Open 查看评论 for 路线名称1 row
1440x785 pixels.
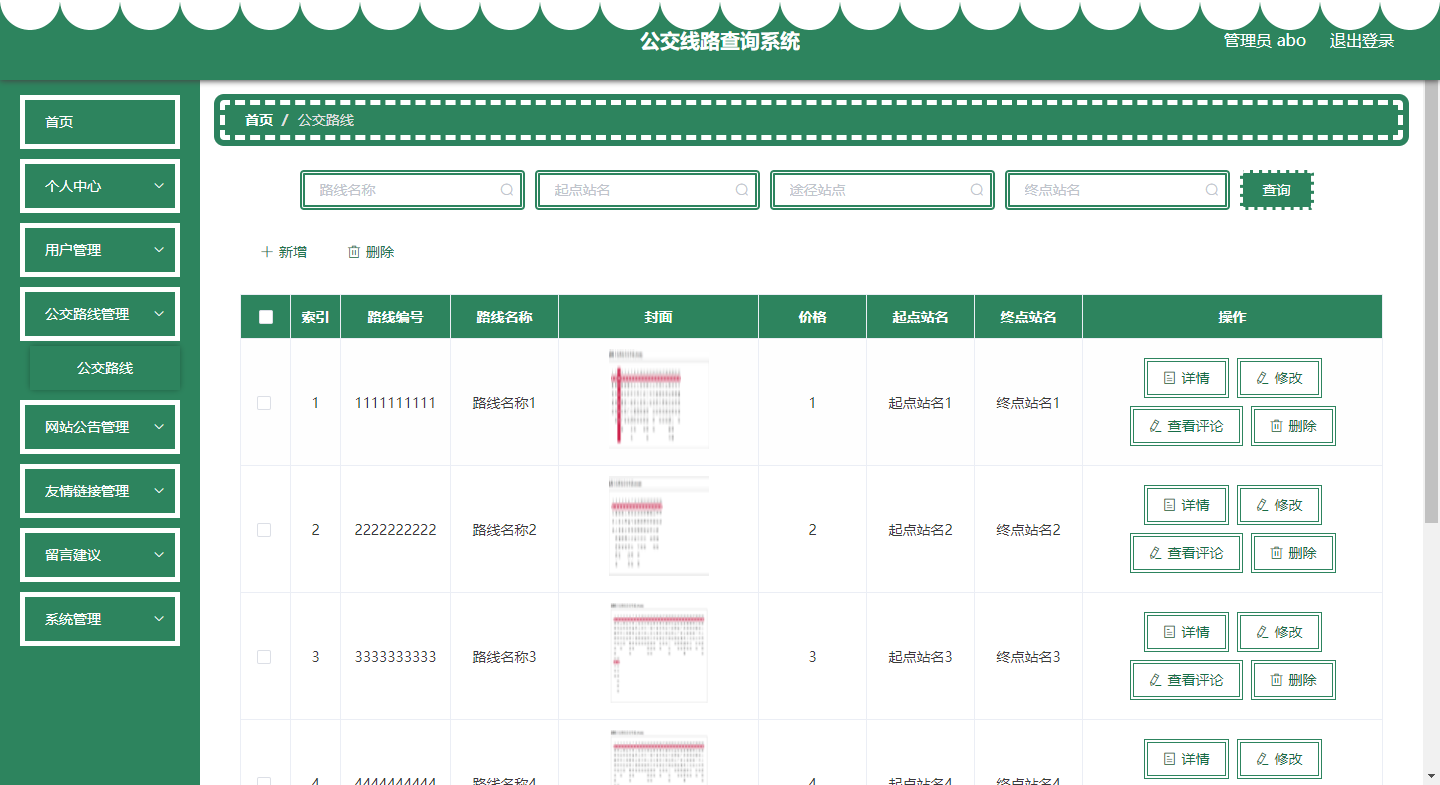(x=1186, y=426)
